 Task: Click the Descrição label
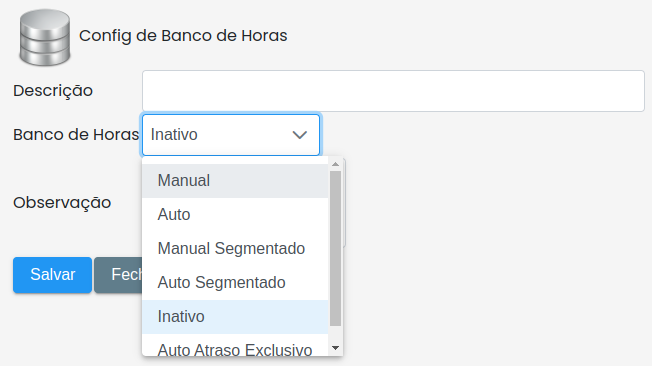pos(53,91)
